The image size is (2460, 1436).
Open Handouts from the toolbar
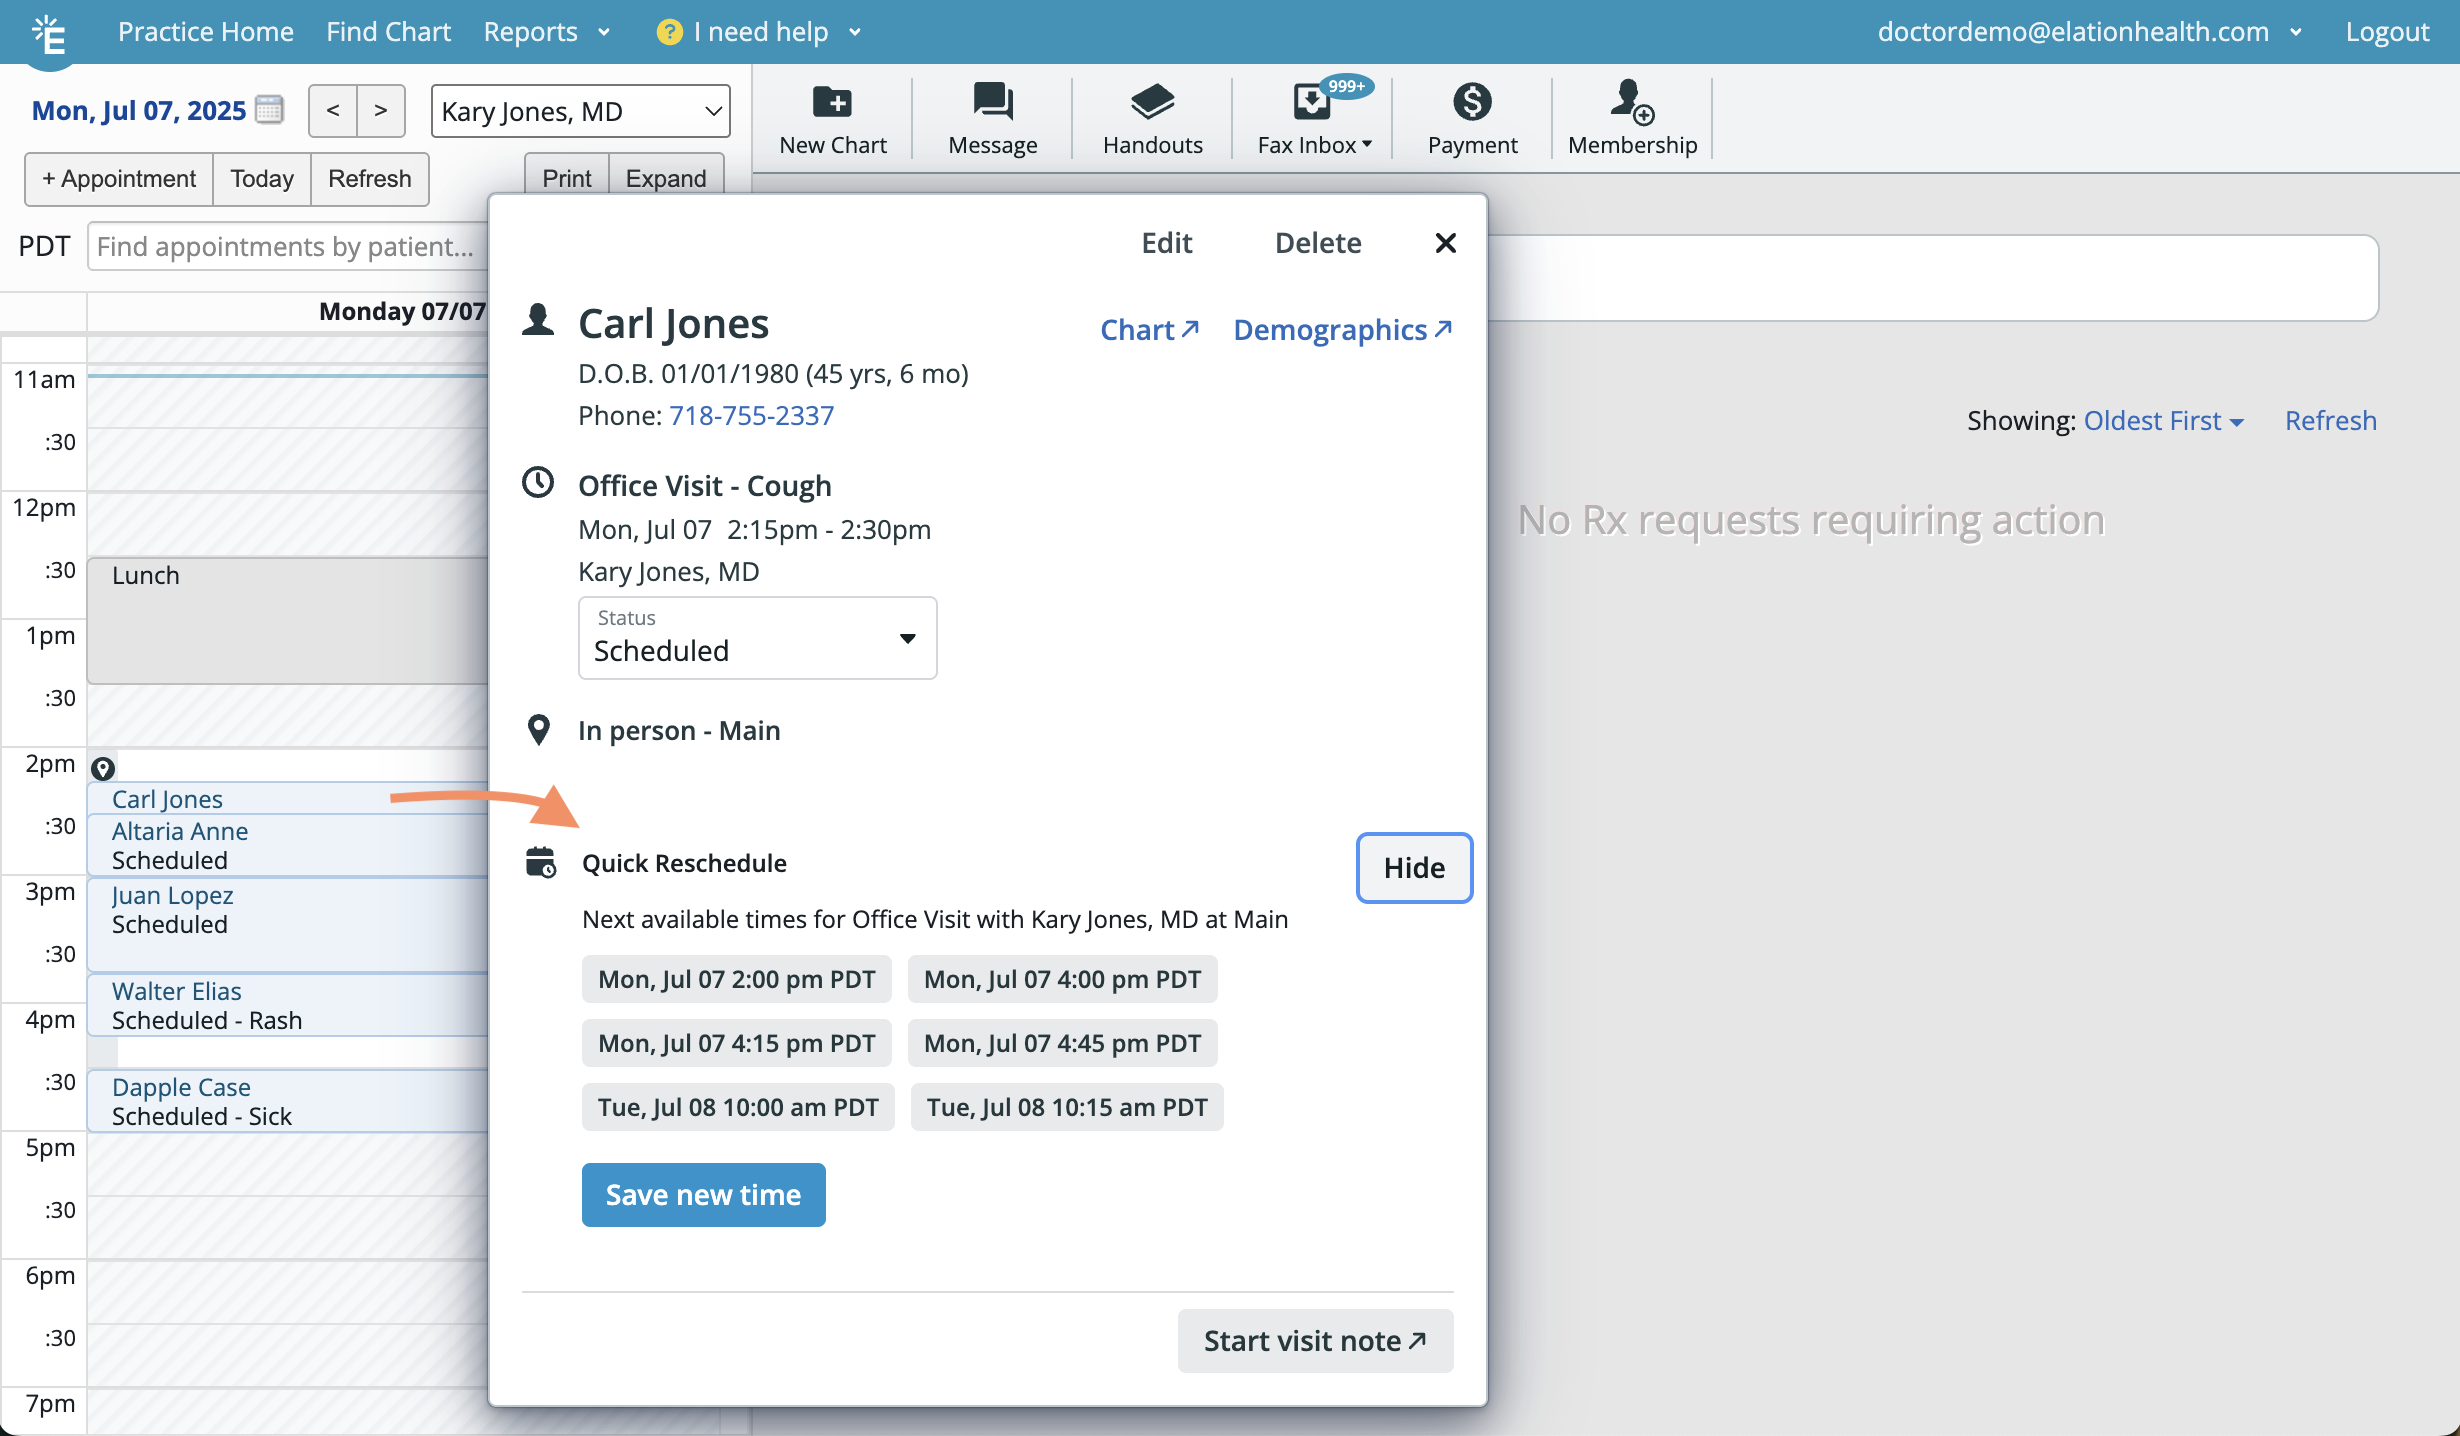click(x=1152, y=102)
